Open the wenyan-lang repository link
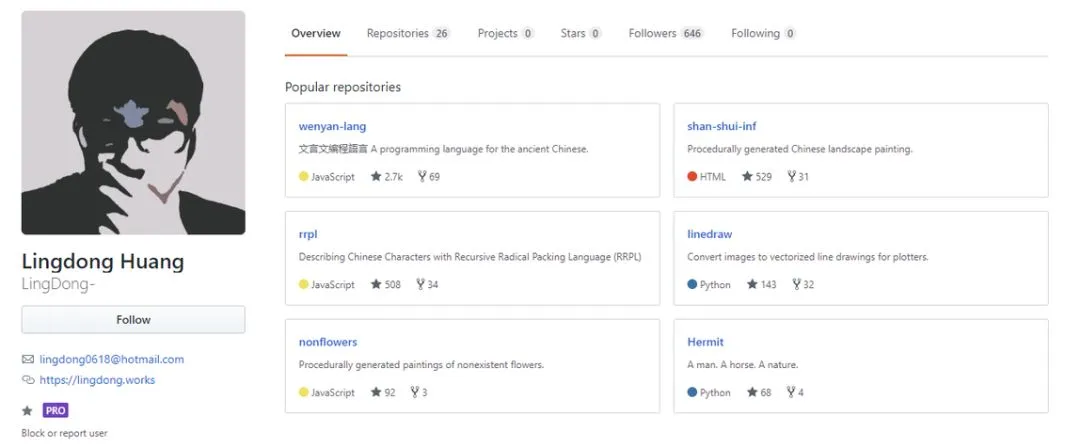The image size is (1080, 448). (x=332, y=127)
